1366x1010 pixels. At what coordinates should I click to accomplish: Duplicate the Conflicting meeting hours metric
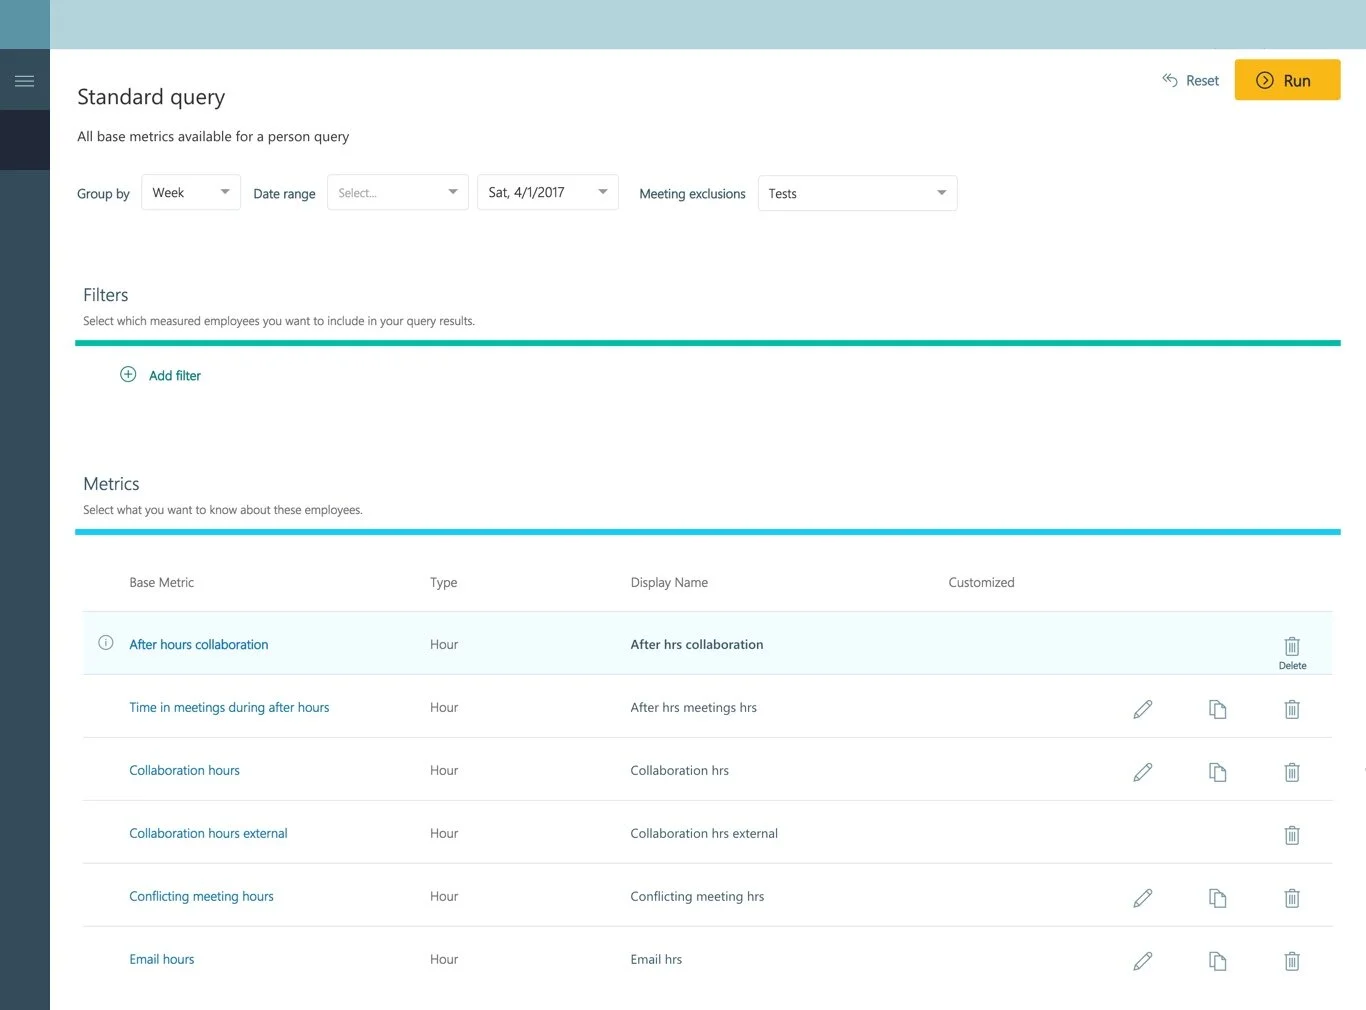1217,898
